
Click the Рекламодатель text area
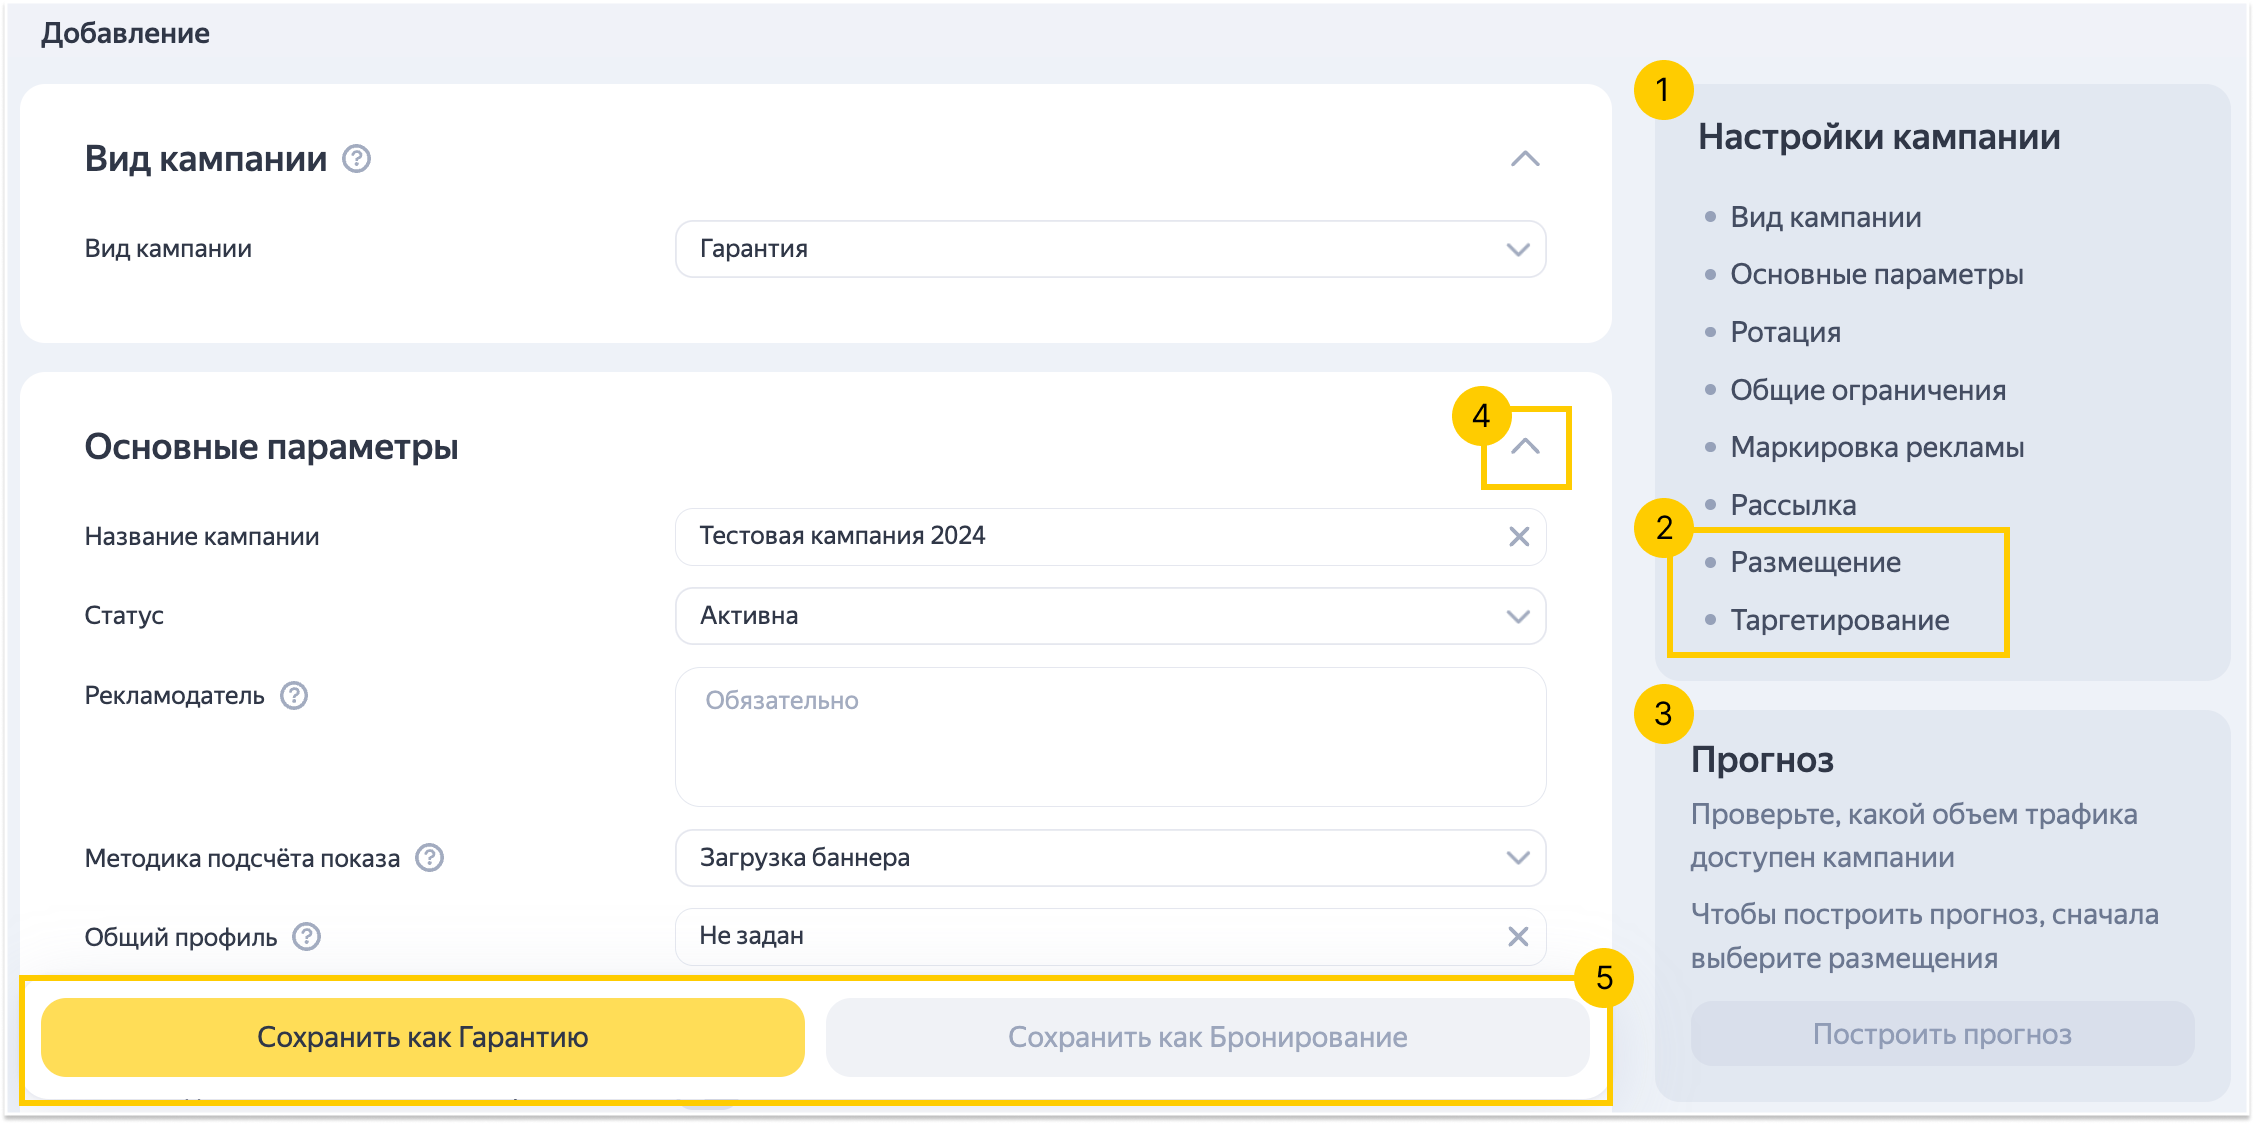point(1110,737)
